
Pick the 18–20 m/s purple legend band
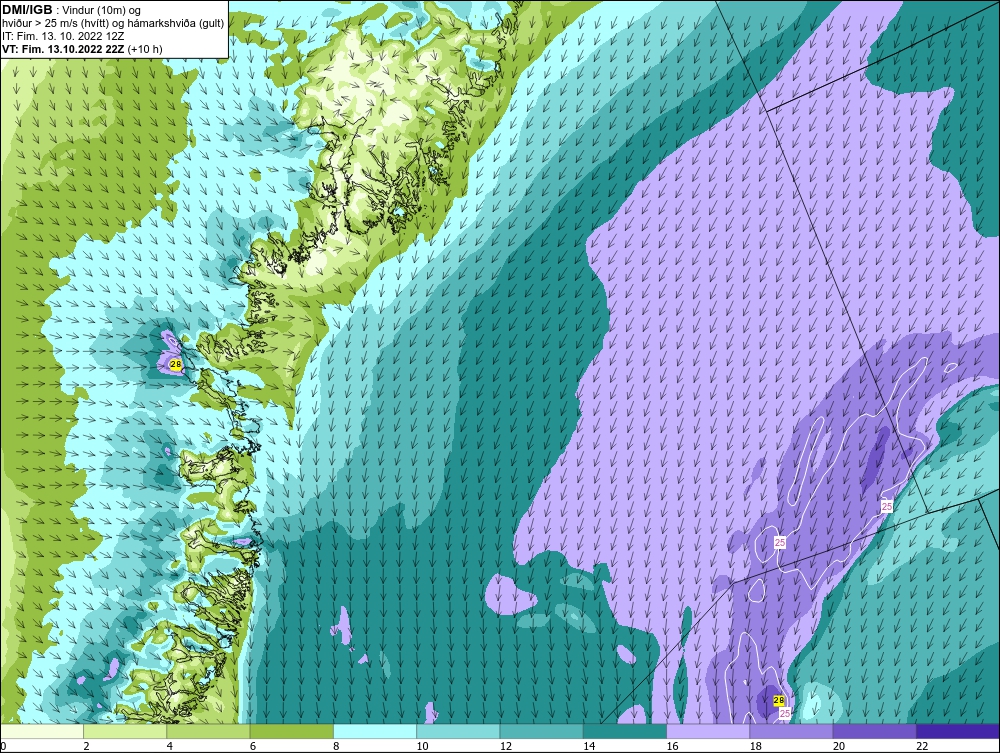pos(791,731)
